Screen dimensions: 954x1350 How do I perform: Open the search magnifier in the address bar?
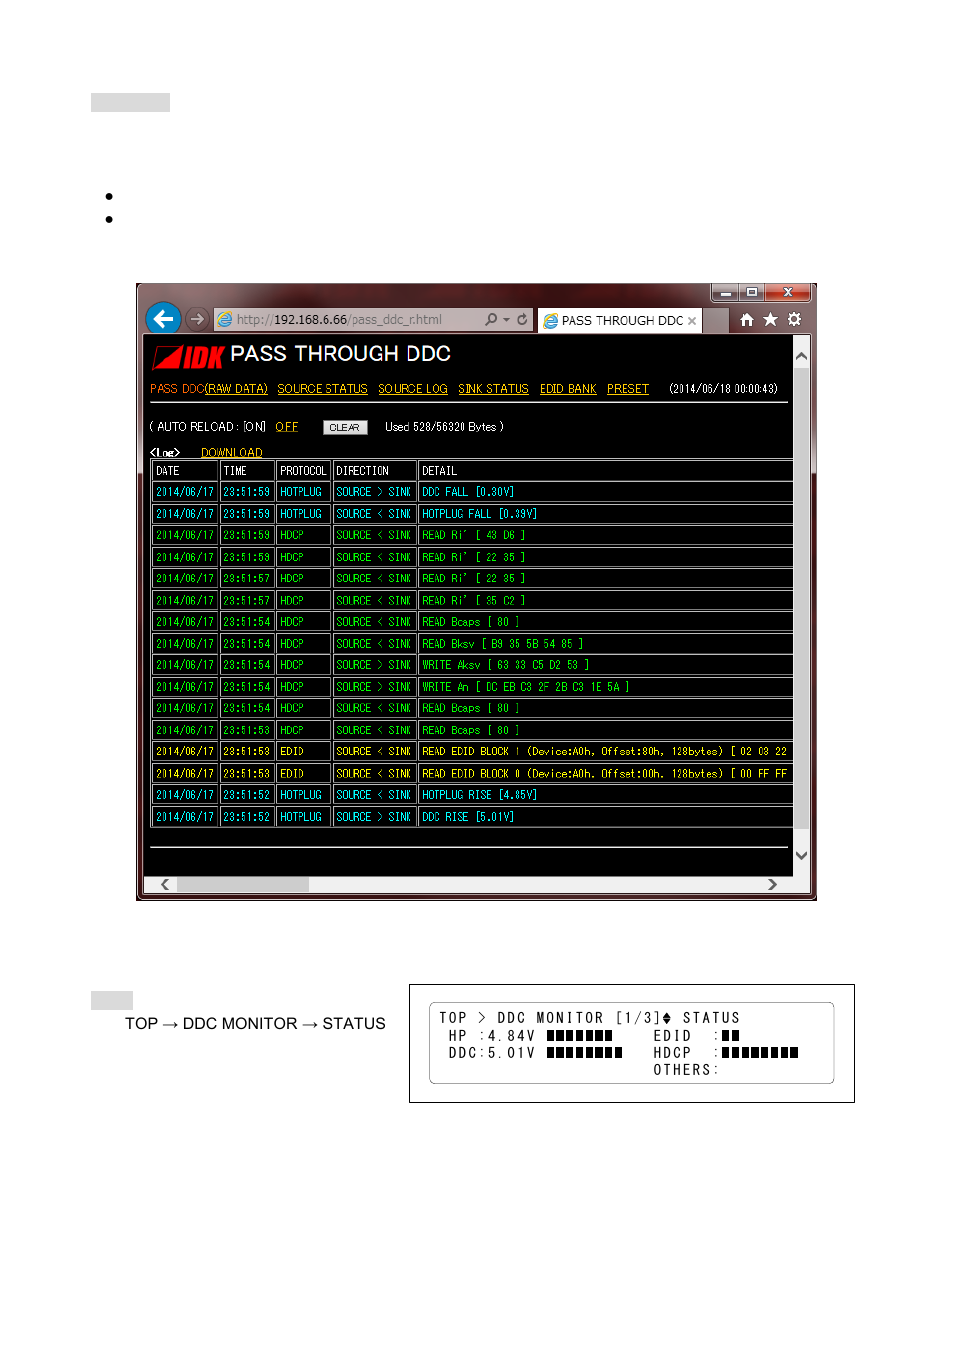click(491, 320)
